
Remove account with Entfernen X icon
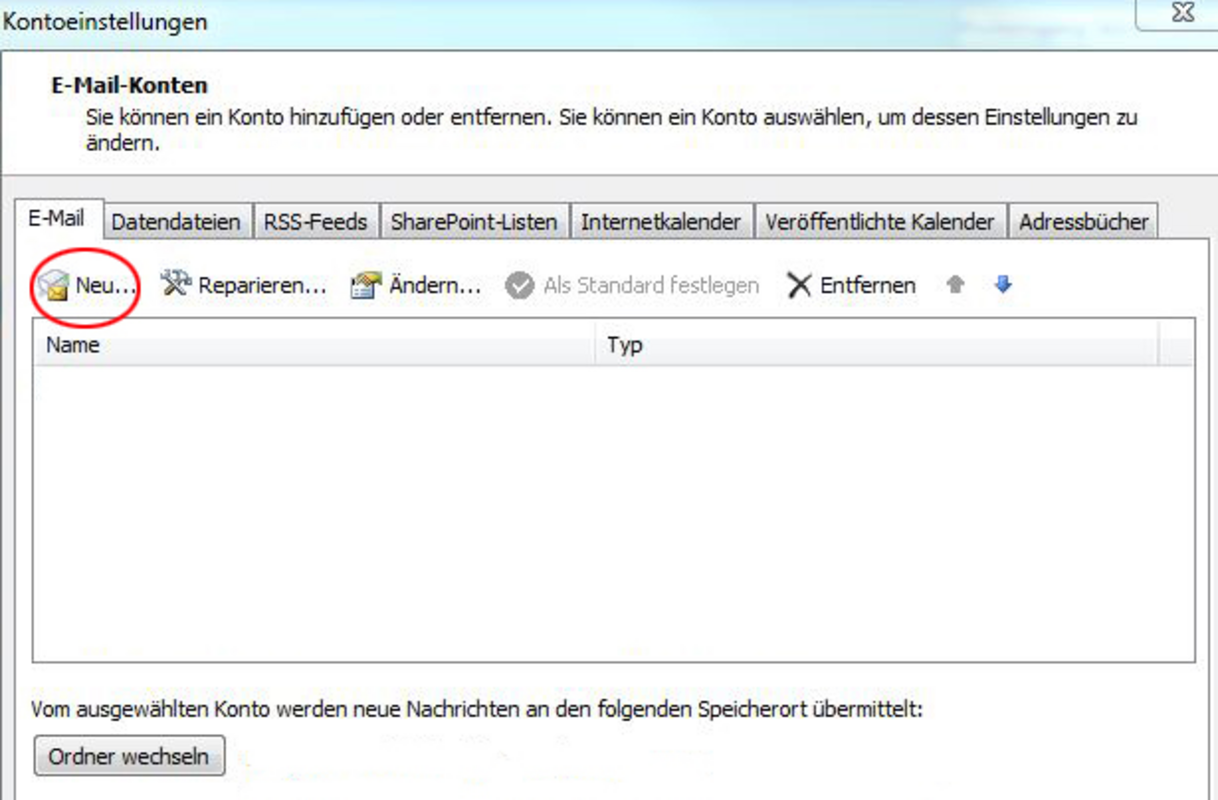click(799, 286)
